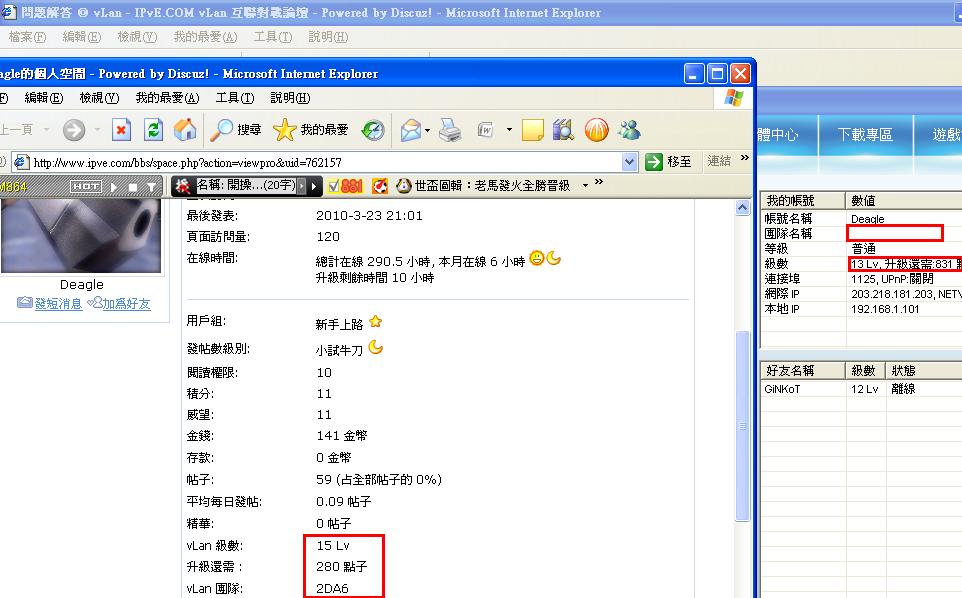962x598 pixels.
Task: Open 檔案 menu in background window
Action: 27,37
